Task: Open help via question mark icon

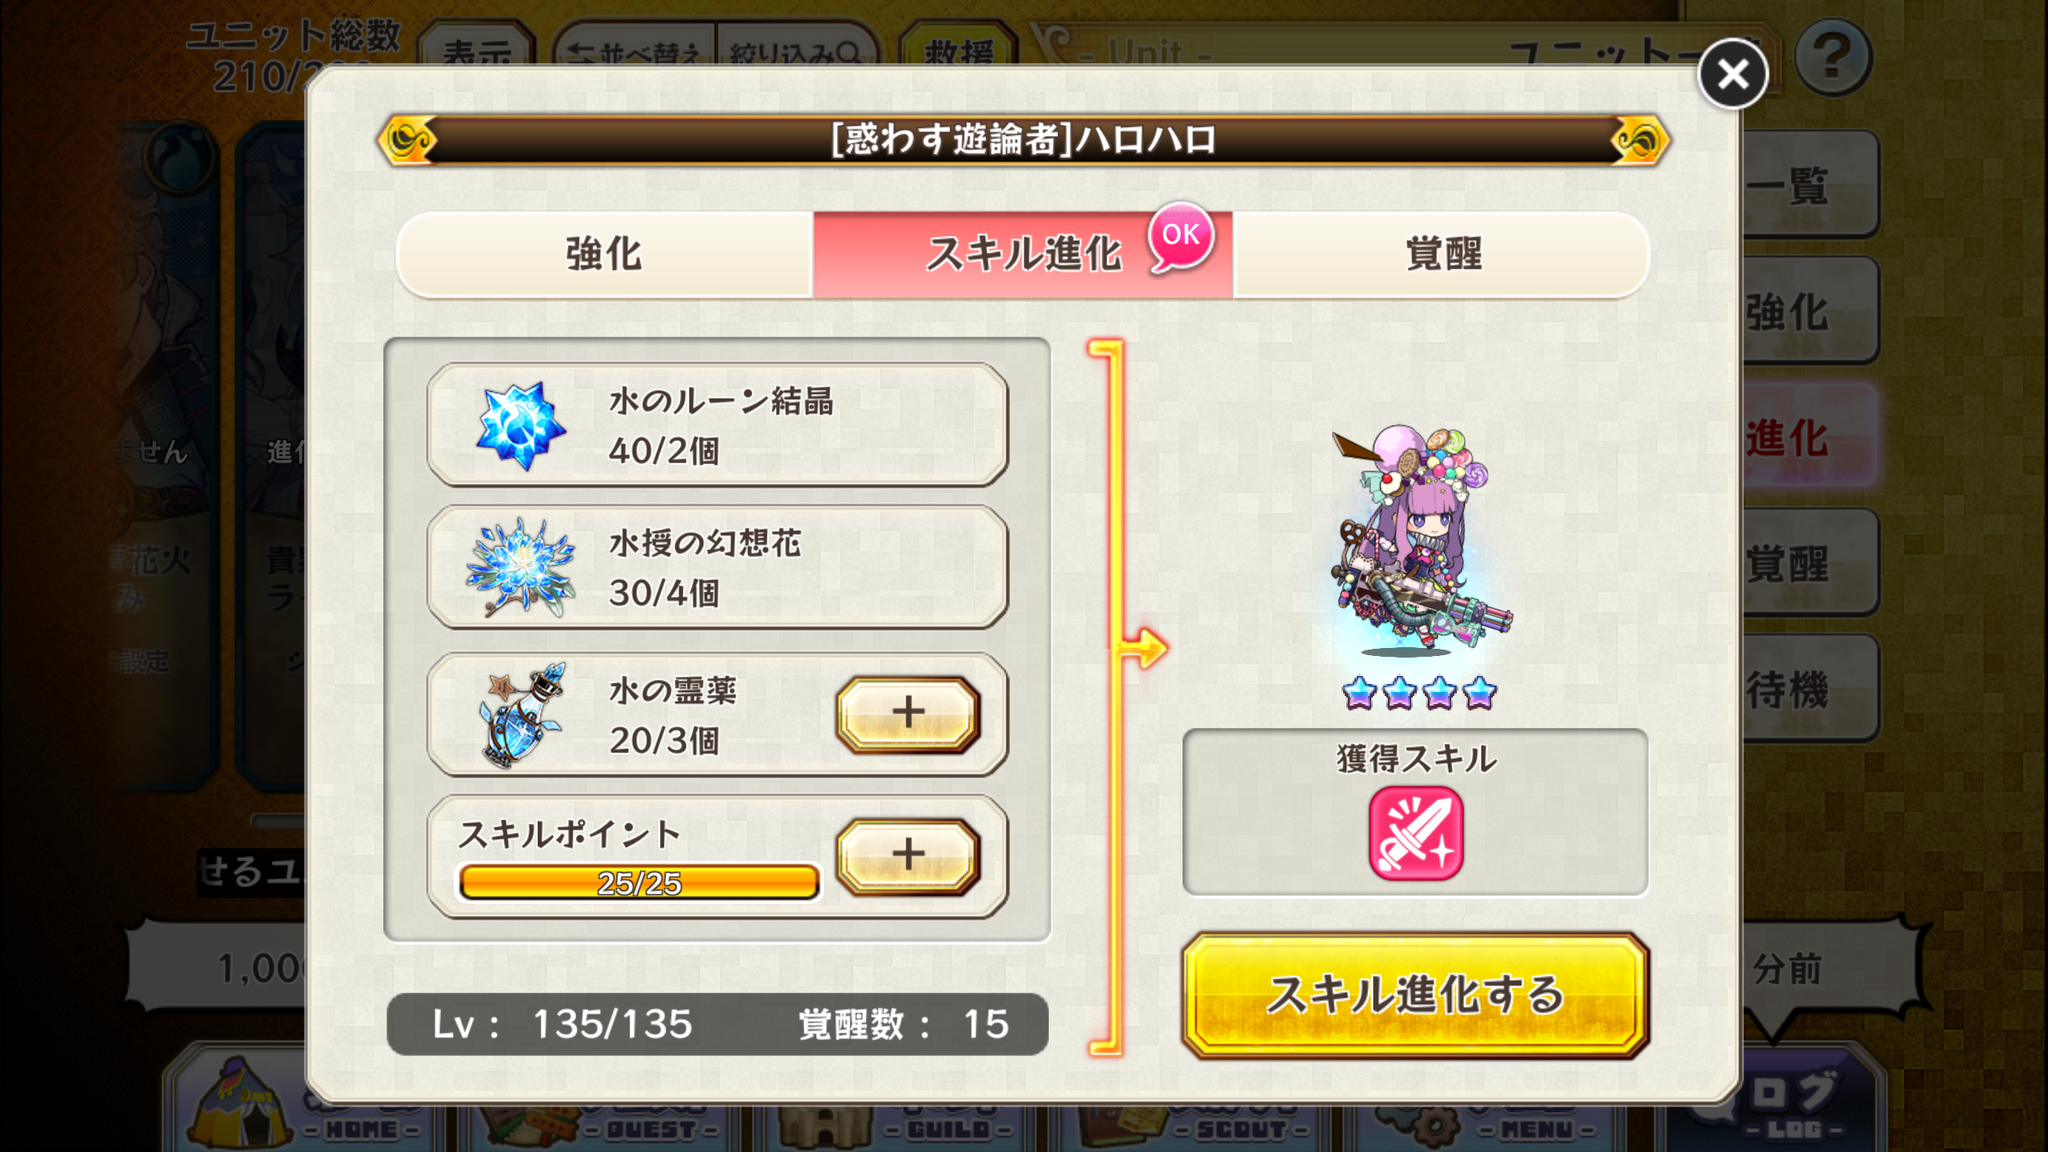Action: pos(1832,58)
